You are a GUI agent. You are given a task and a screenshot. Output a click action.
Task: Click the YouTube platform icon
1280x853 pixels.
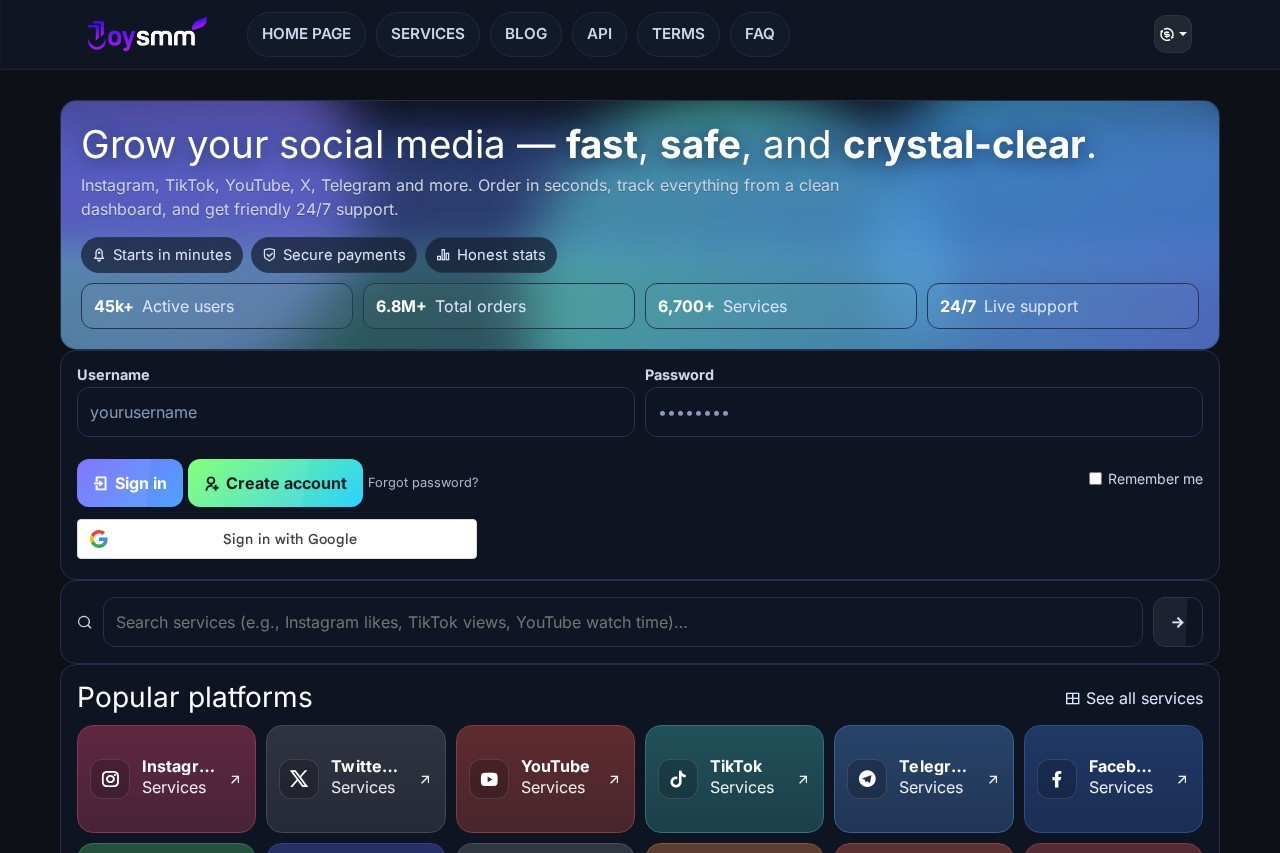[x=489, y=779]
